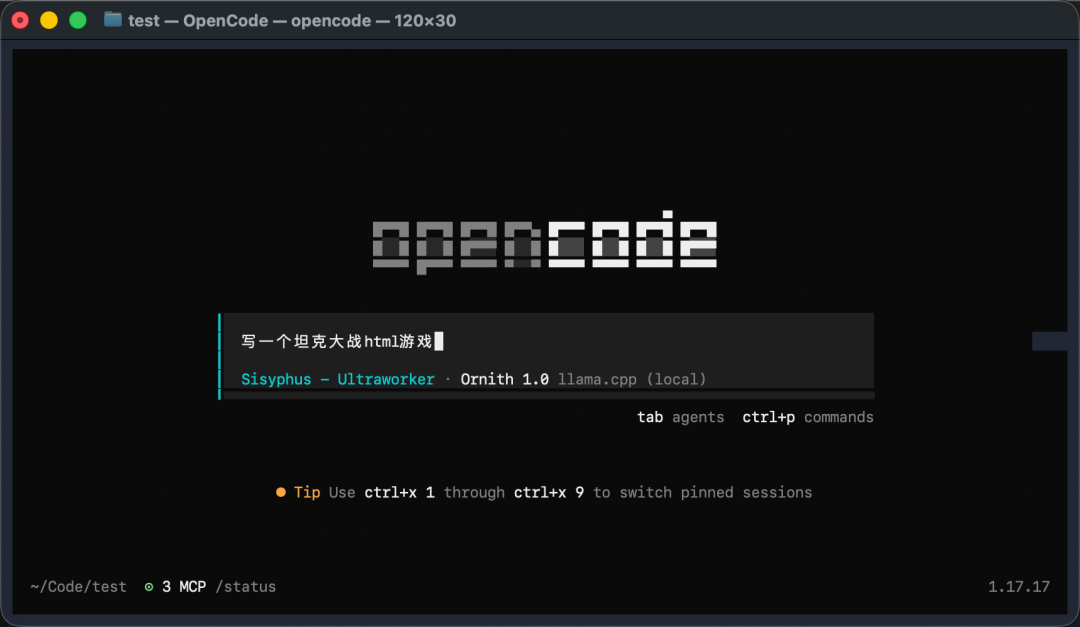Click the orange Tip bullet dot
This screenshot has width=1080, height=627.
coord(280,492)
